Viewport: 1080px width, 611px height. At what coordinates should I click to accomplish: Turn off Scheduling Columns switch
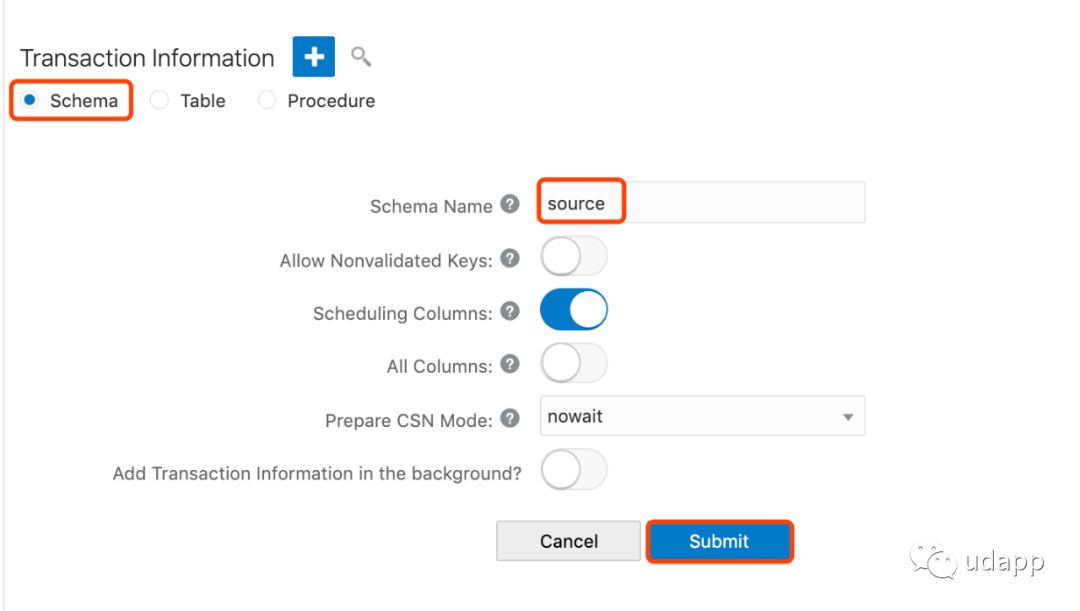point(574,310)
